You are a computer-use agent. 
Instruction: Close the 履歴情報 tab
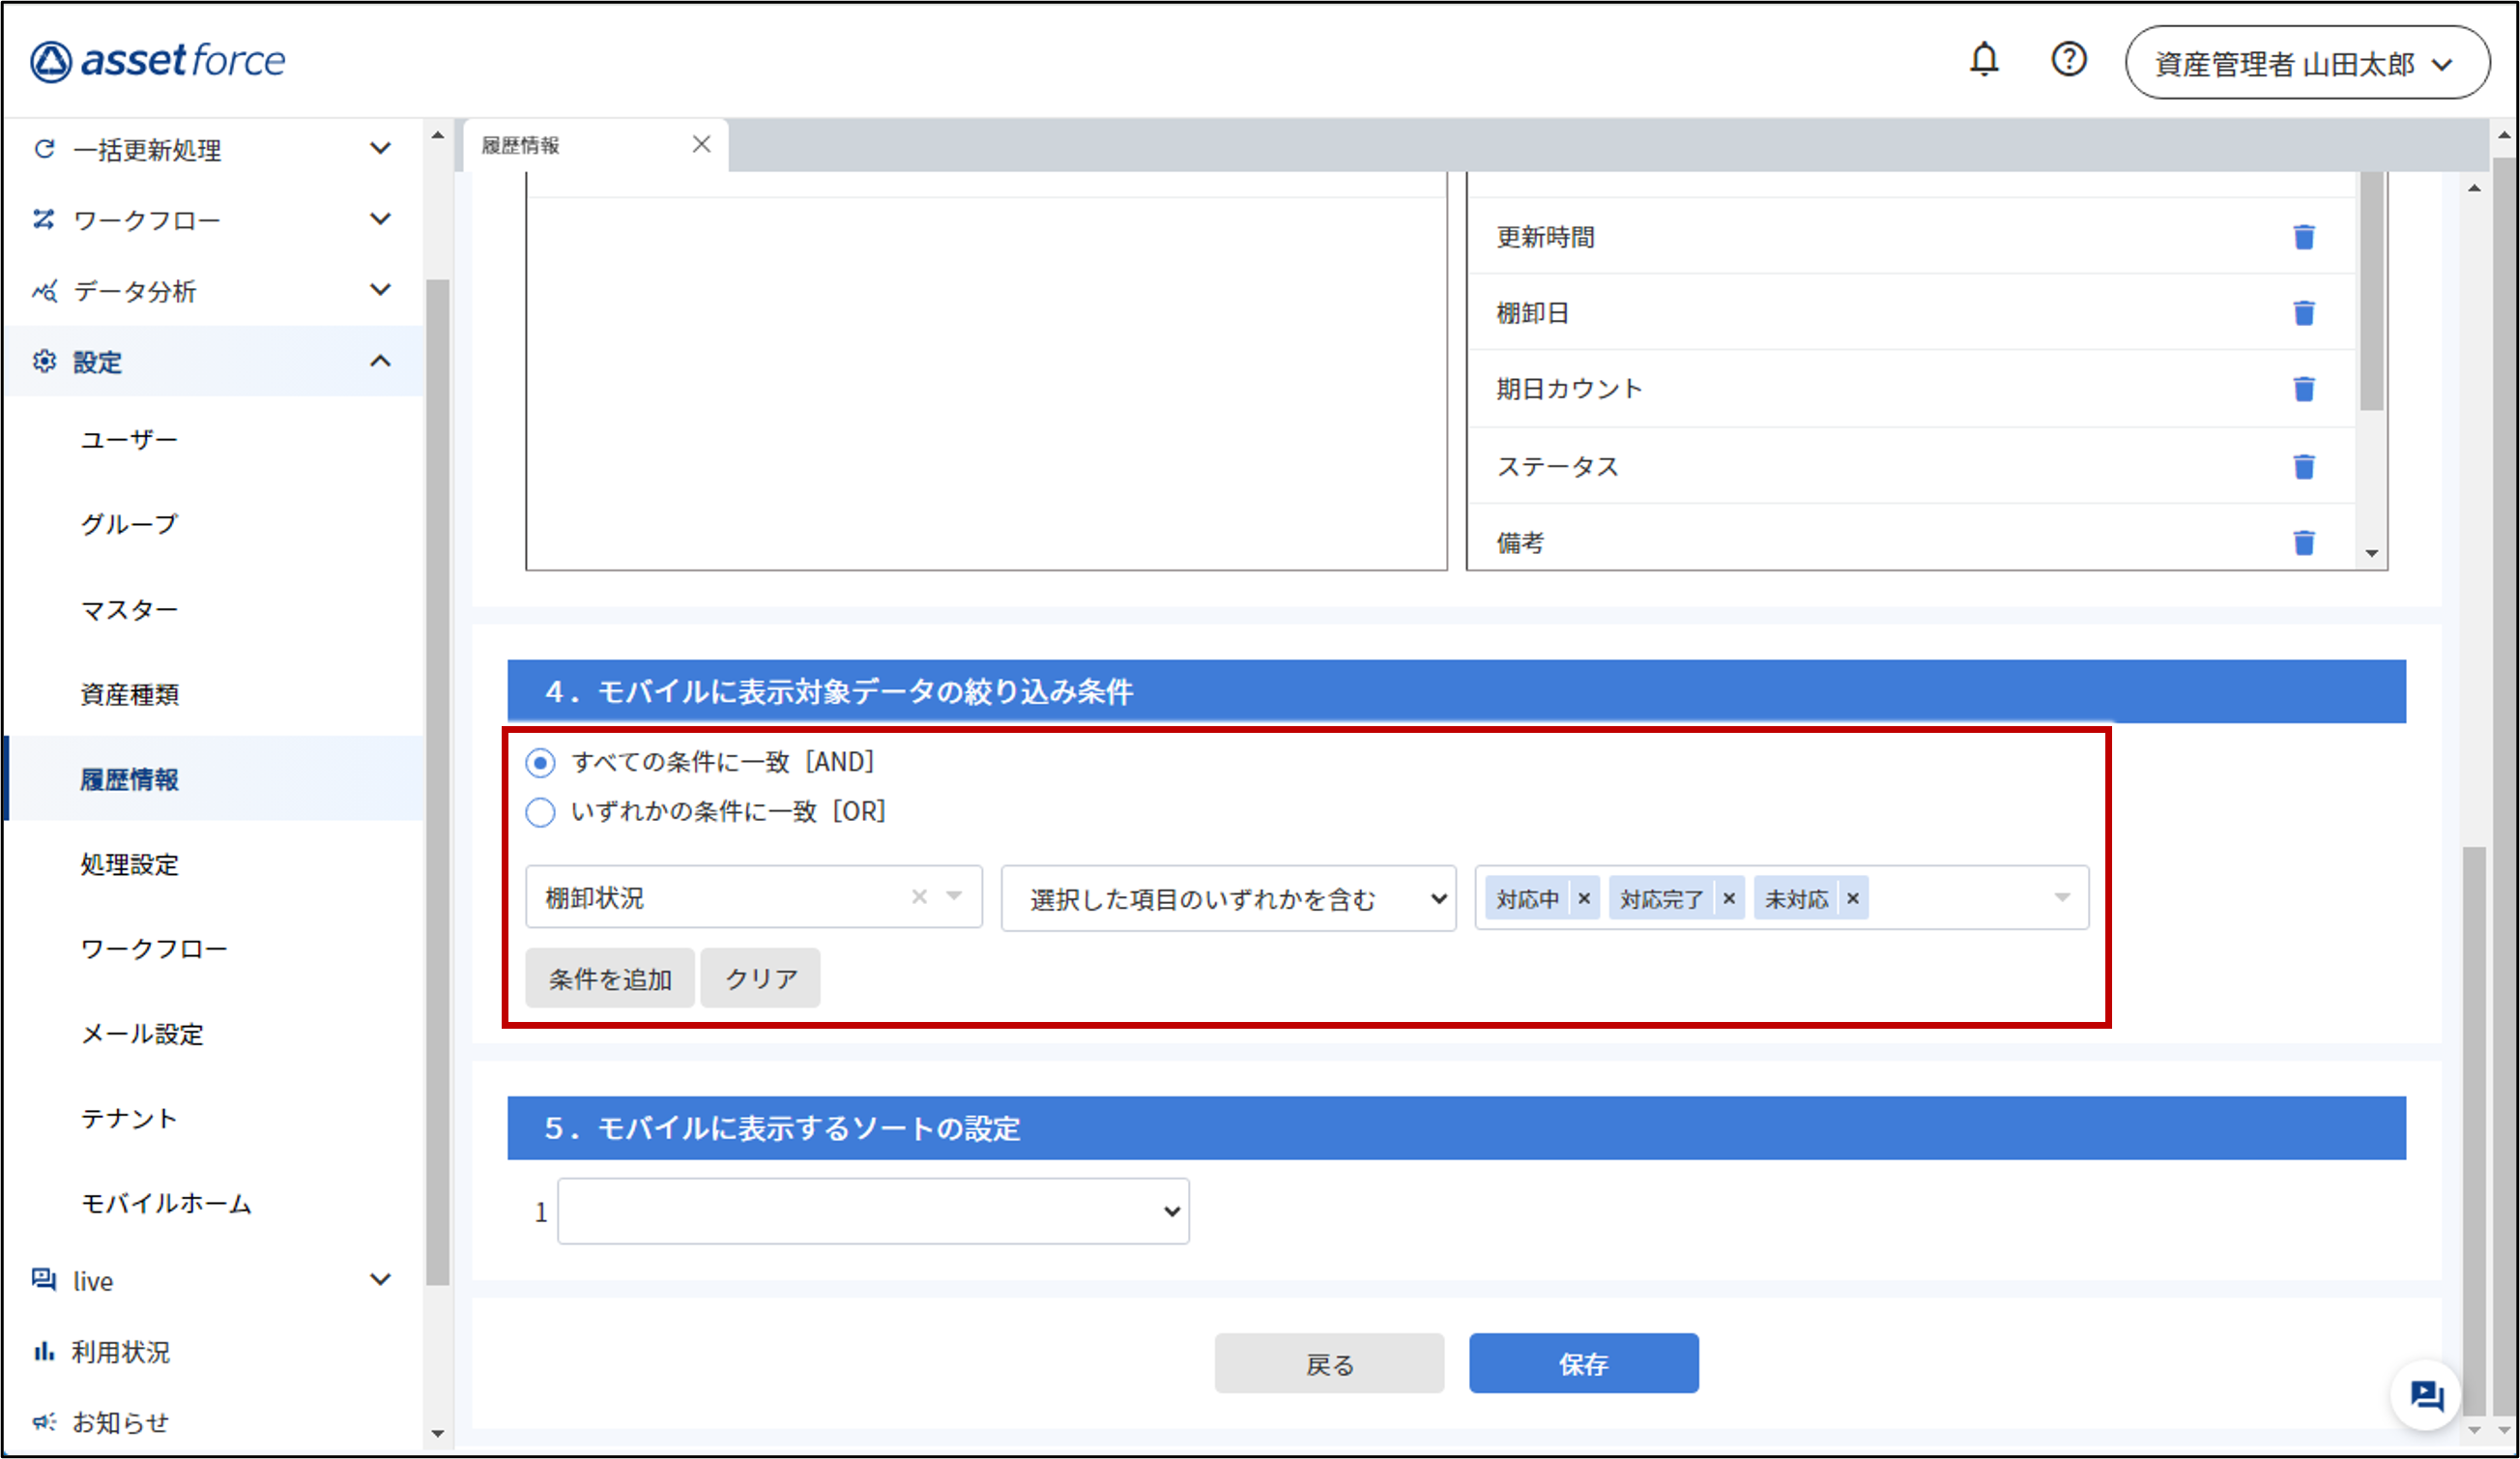(702, 144)
